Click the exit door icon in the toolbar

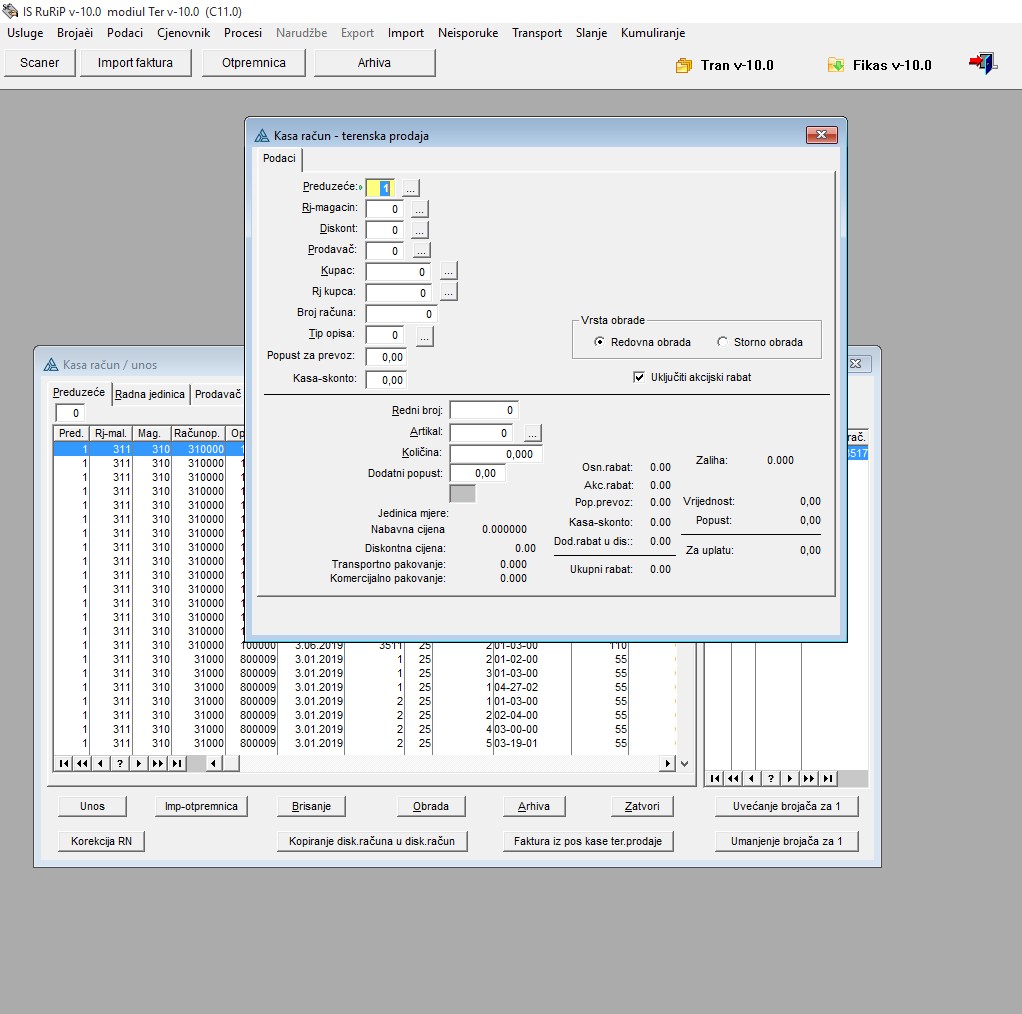tap(982, 64)
